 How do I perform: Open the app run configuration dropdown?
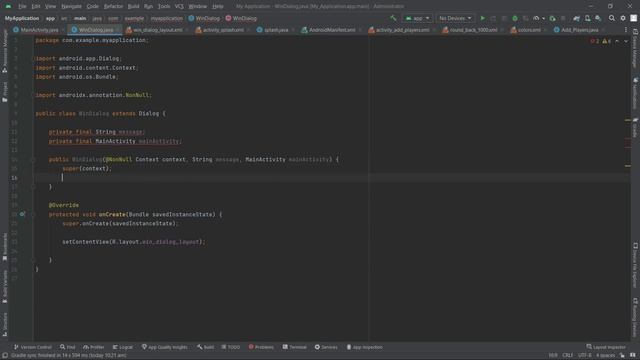[x=417, y=18]
